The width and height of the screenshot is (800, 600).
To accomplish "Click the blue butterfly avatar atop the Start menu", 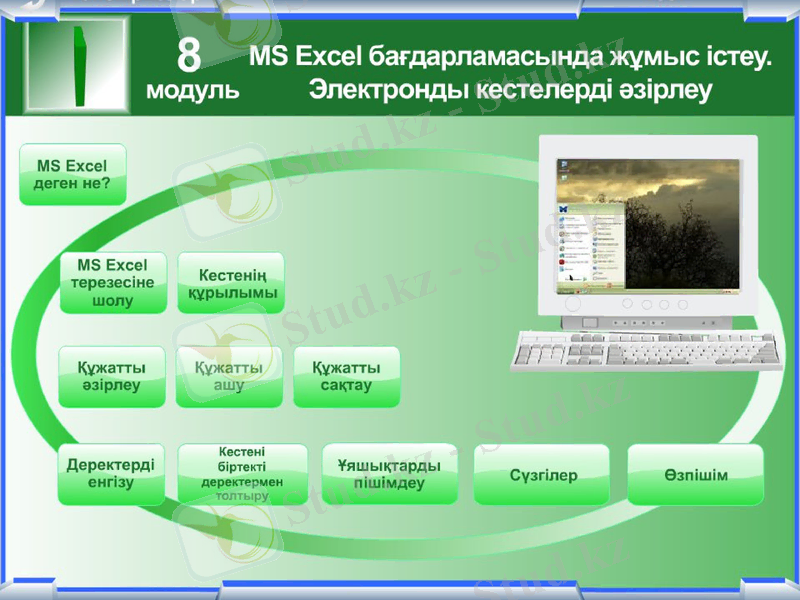I will (564, 208).
